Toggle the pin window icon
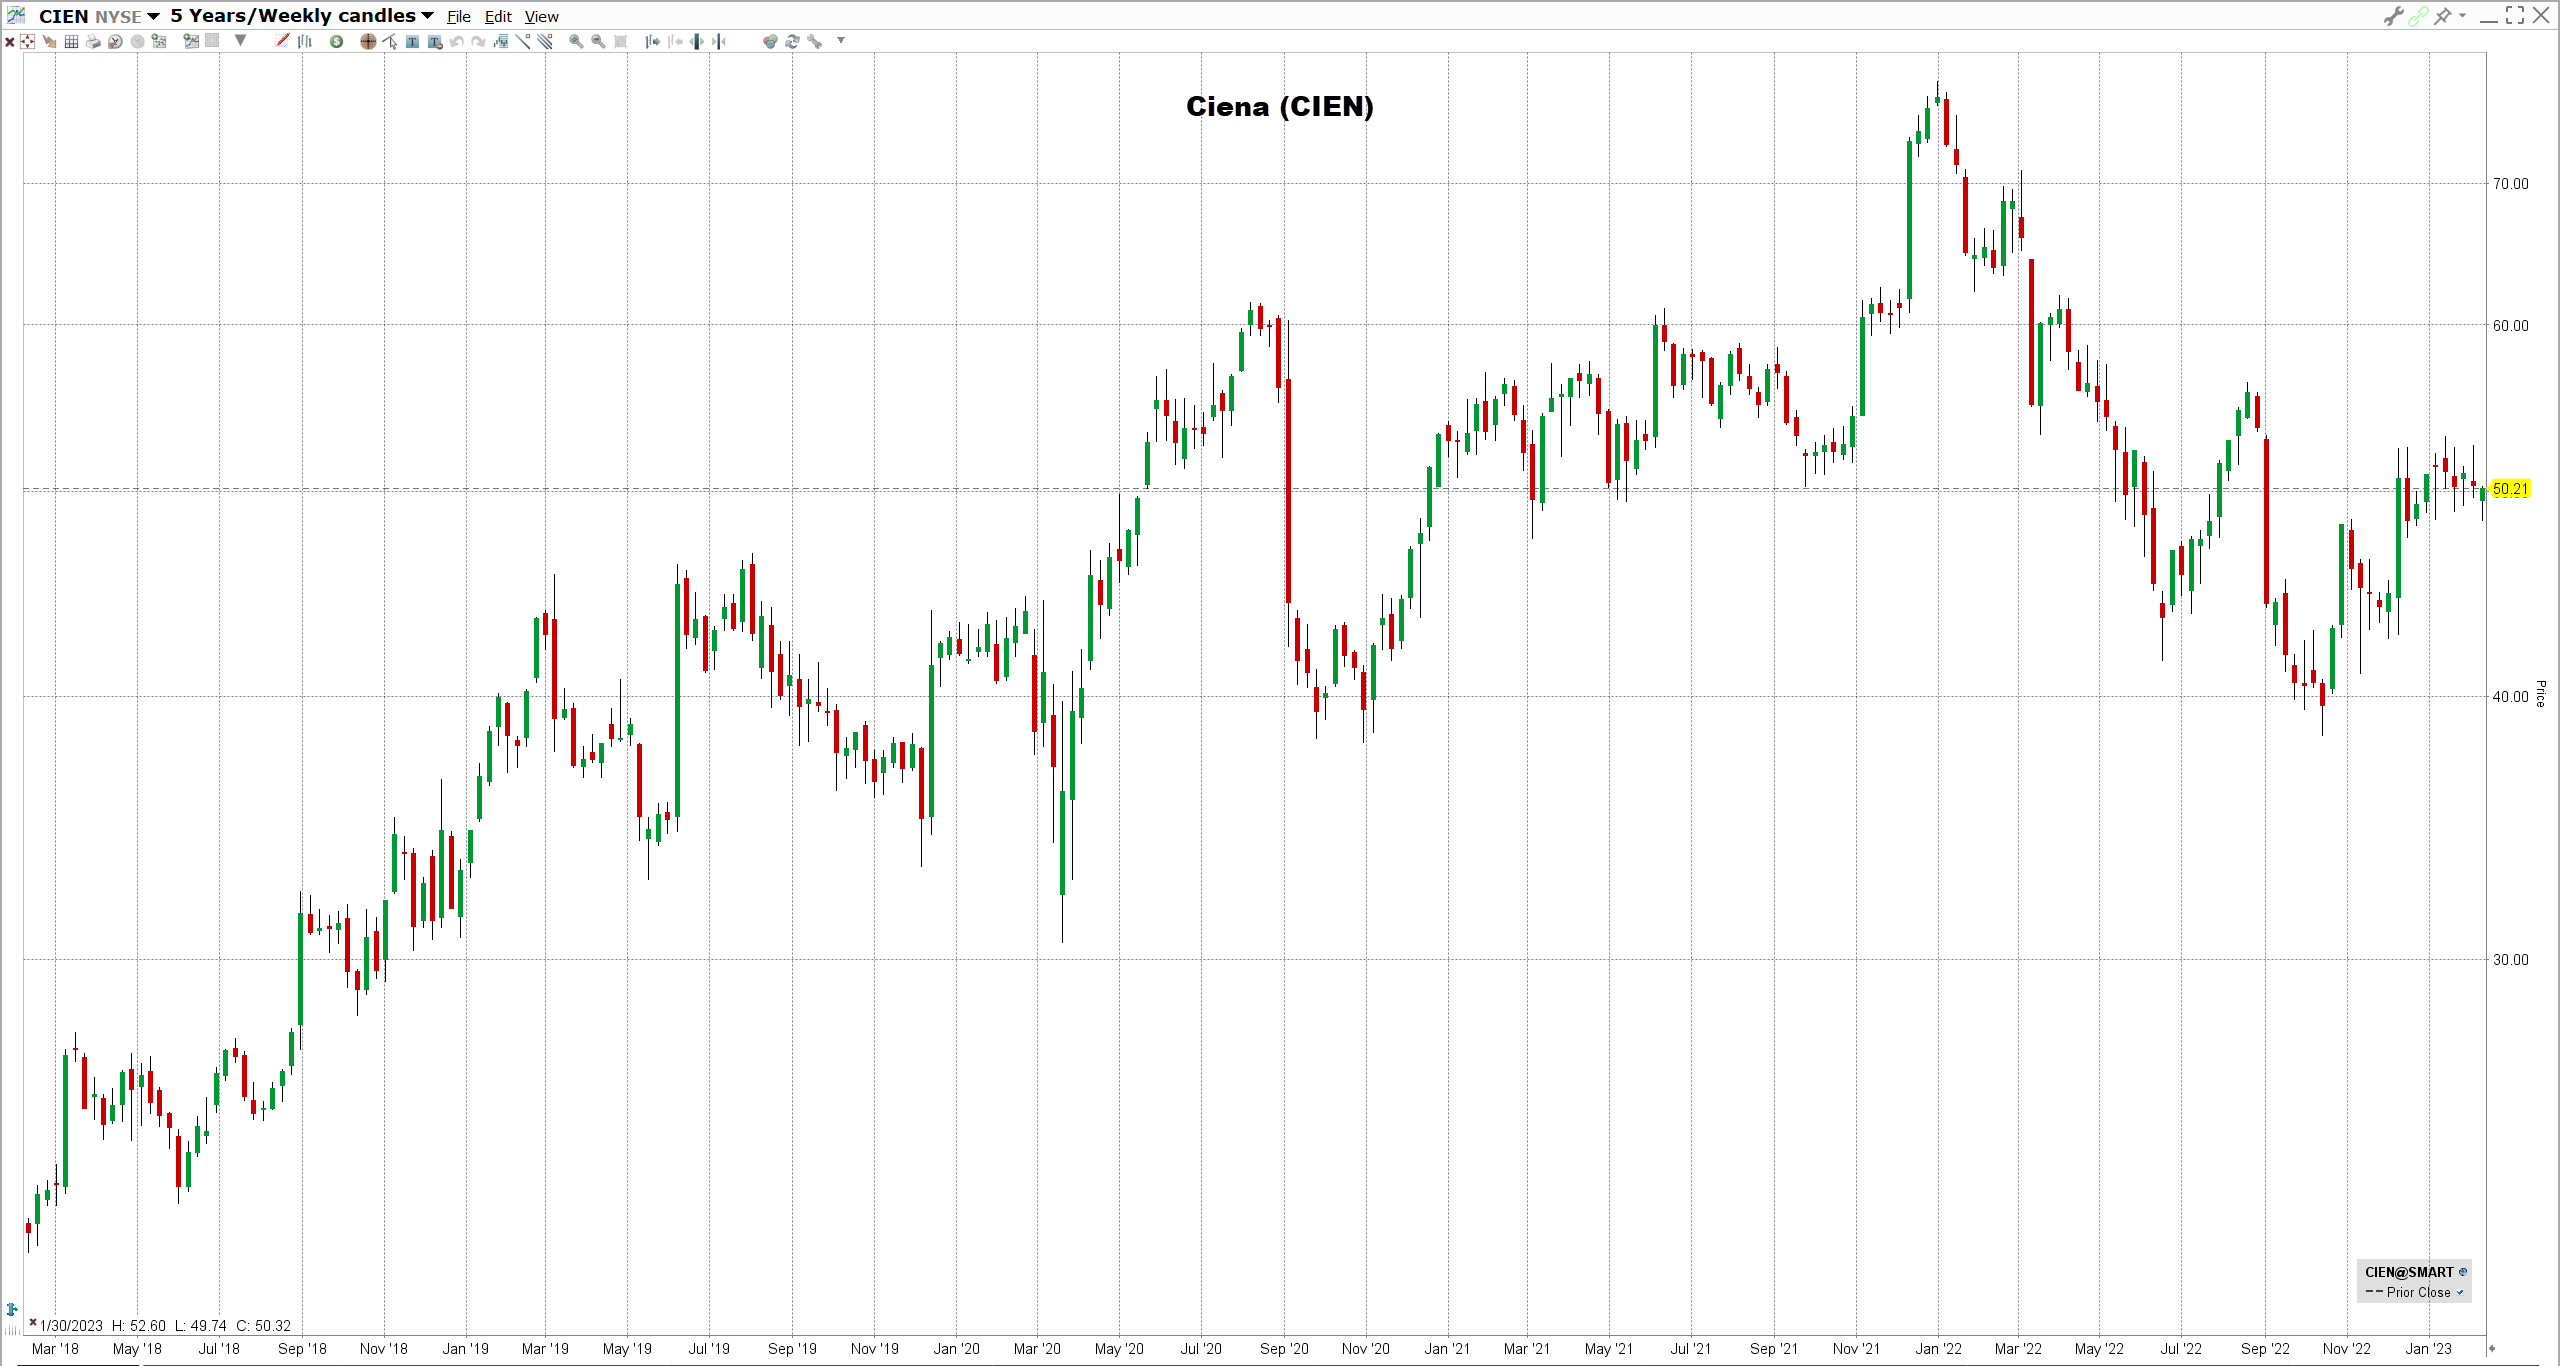 tap(2443, 16)
